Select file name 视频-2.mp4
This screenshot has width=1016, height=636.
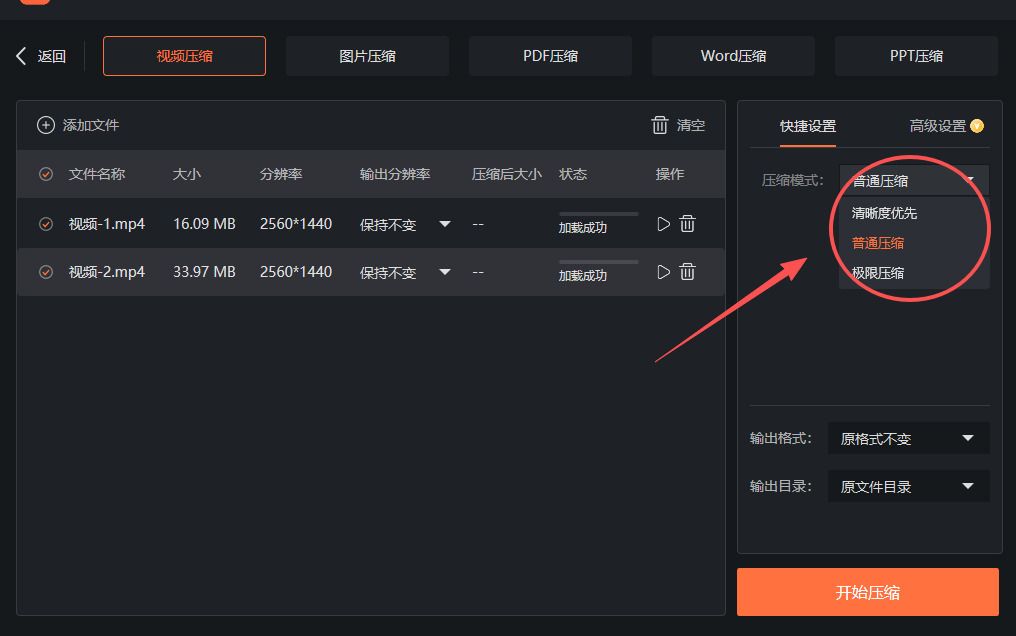pos(107,272)
